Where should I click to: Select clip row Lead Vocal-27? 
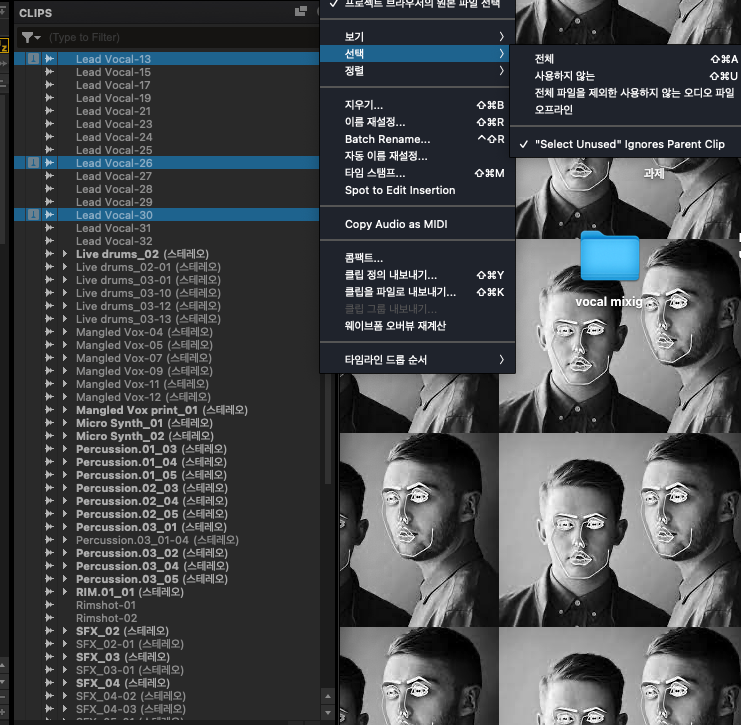tap(166, 176)
